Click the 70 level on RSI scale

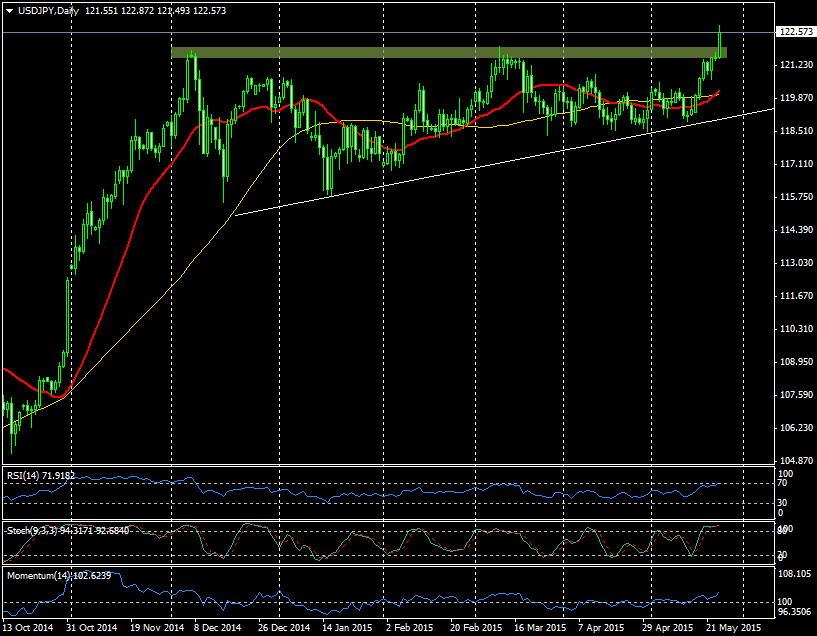(x=784, y=483)
